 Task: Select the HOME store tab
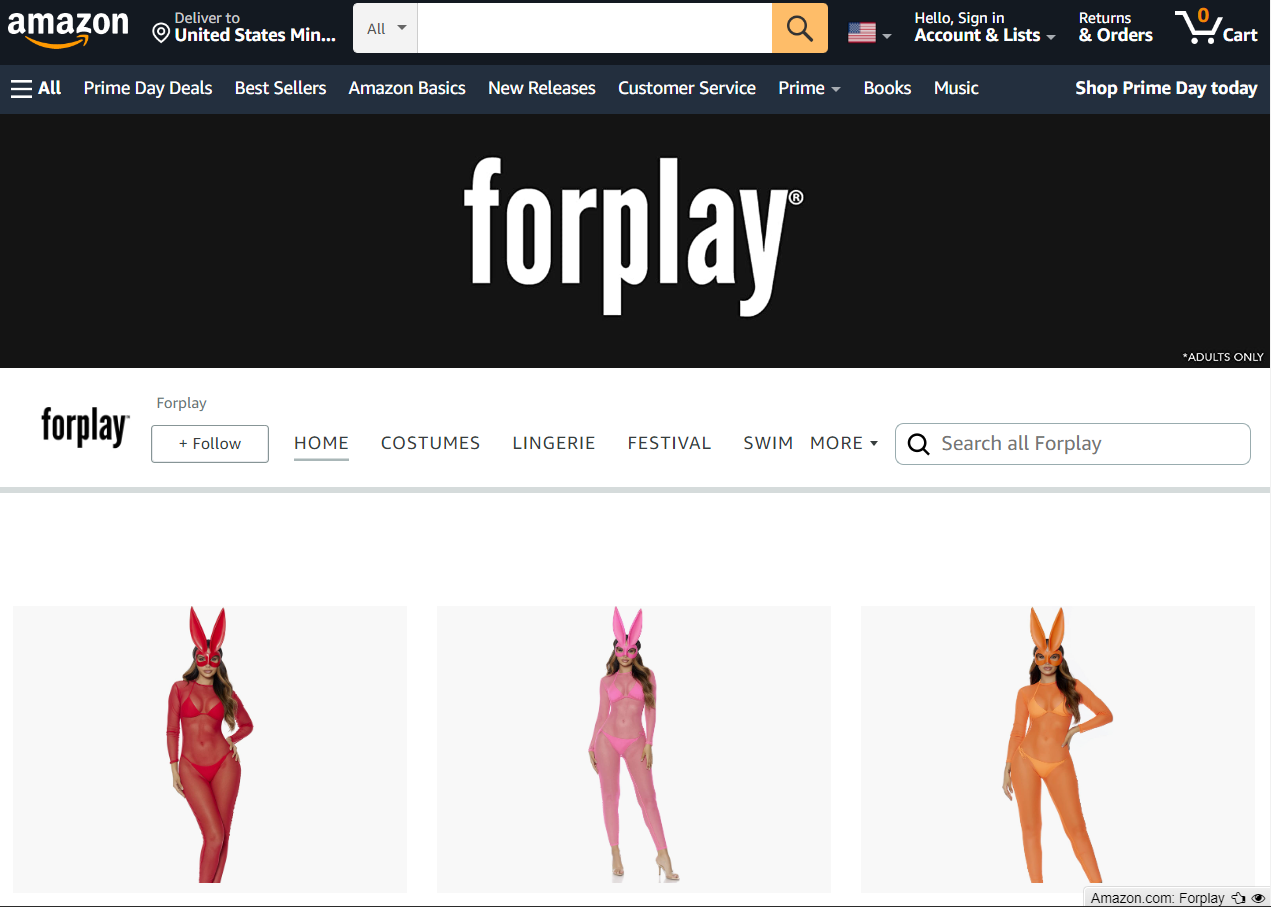[x=321, y=443]
